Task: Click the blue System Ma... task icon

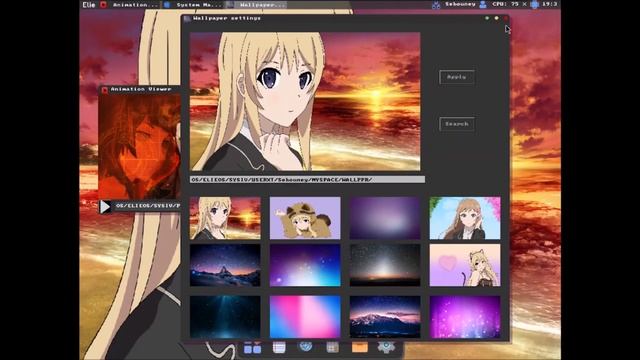Action: tap(167, 4)
